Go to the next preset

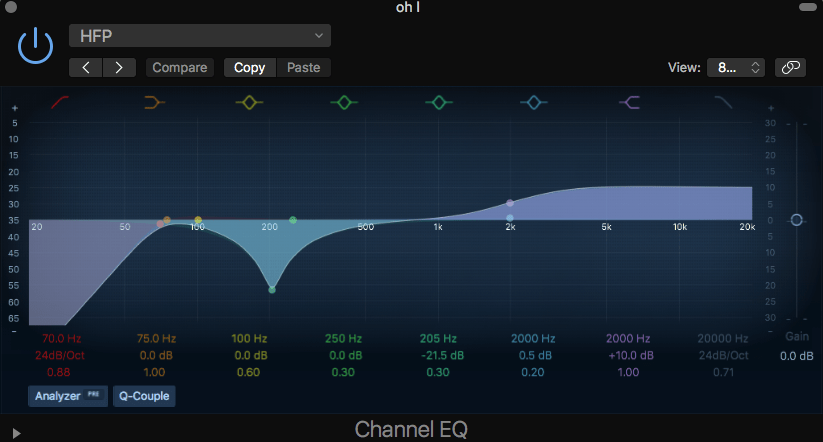coord(119,68)
